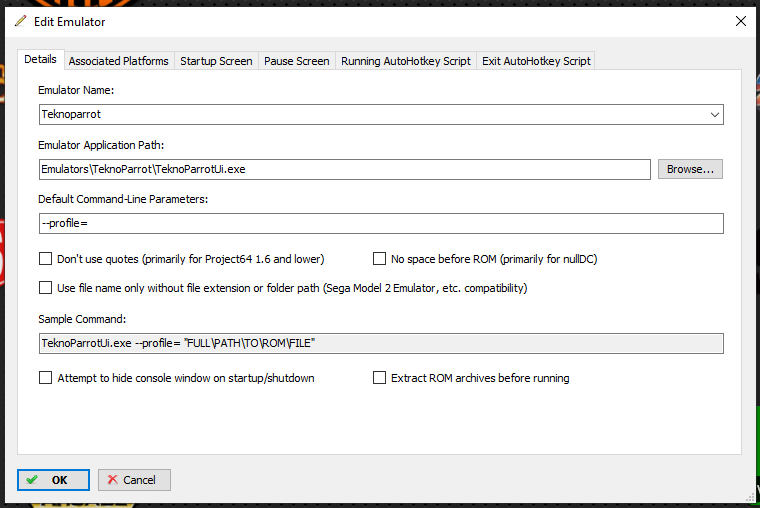Switch to the Associated Platforms tab
The width and height of the screenshot is (760, 508).
(119, 61)
